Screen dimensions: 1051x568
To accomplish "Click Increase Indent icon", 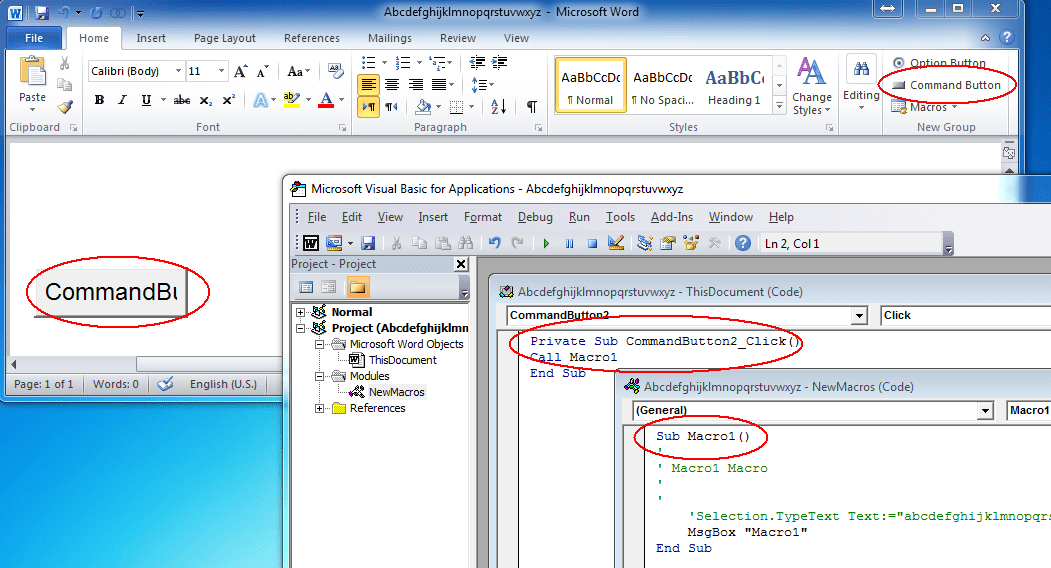I will point(499,62).
